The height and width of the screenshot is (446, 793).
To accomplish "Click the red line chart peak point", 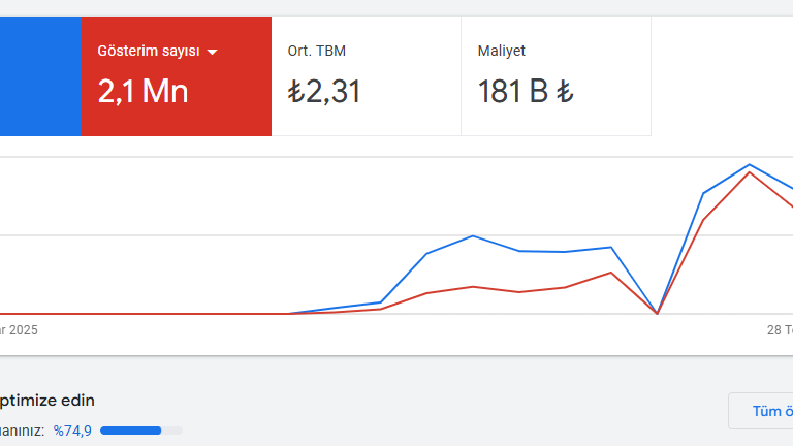I will tap(750, 173).
